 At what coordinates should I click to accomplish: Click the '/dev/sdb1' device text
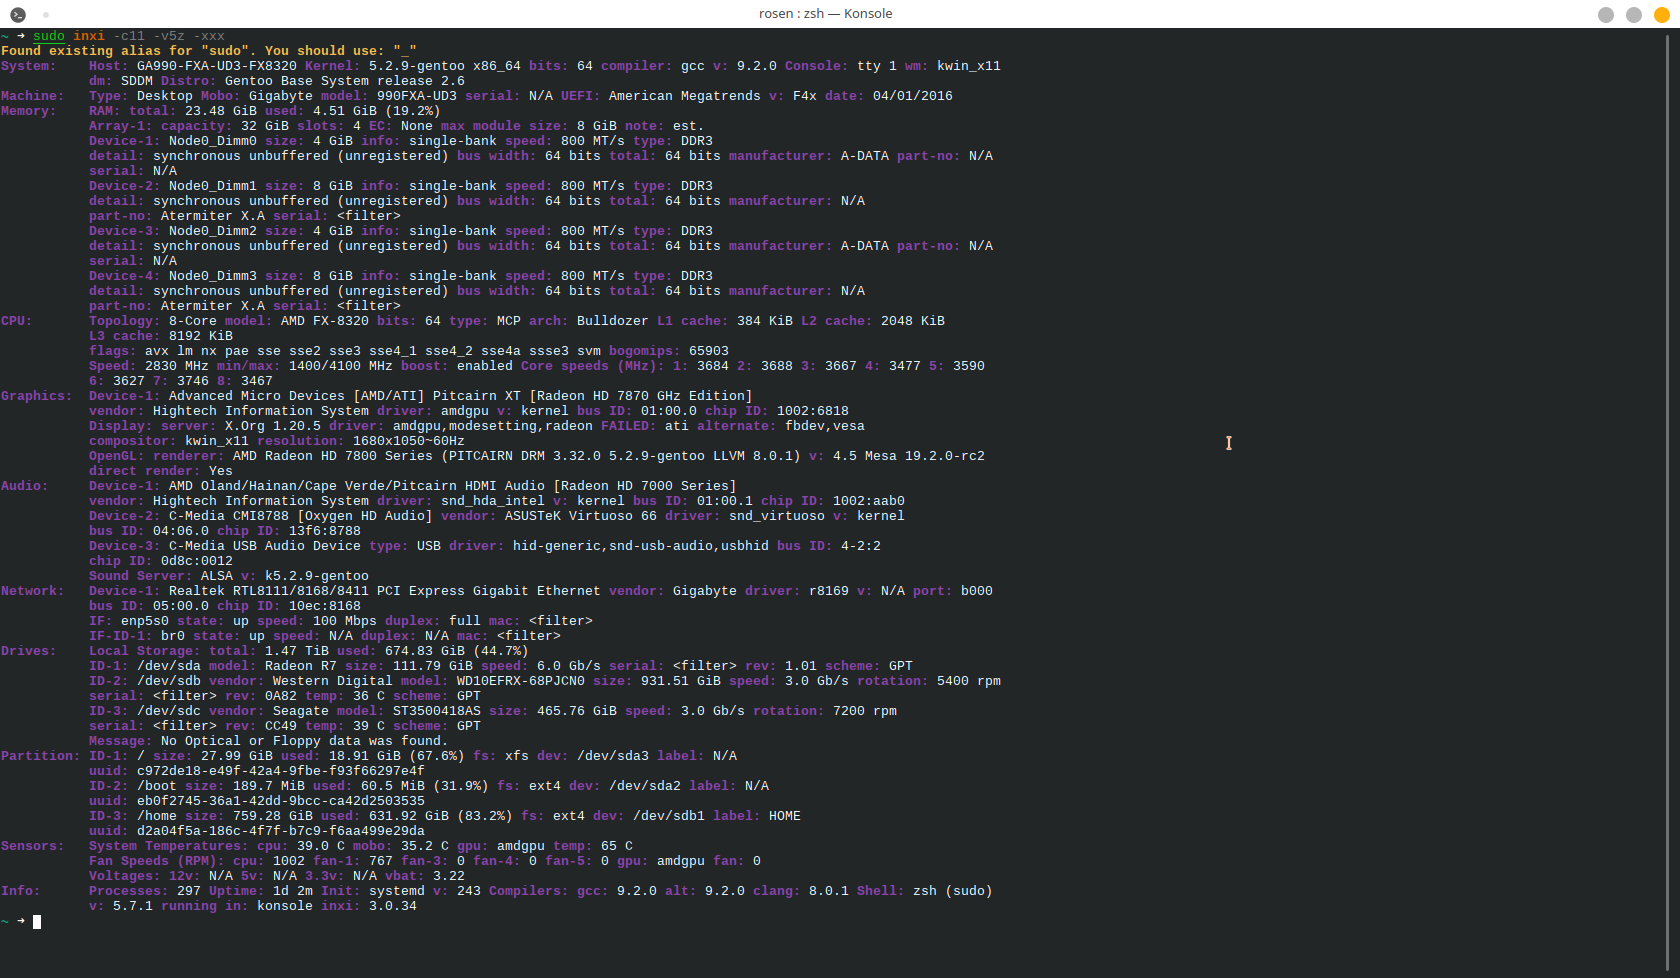point(669,816)
